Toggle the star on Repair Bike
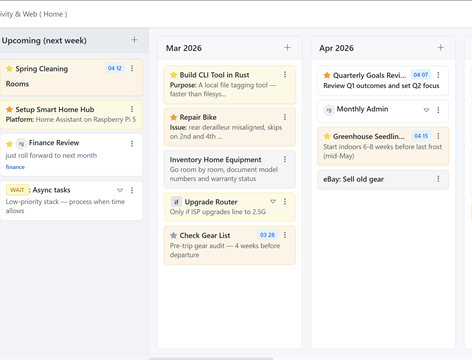Image resolution: width=472 pixels, height=360 pixels. point(173,117)
